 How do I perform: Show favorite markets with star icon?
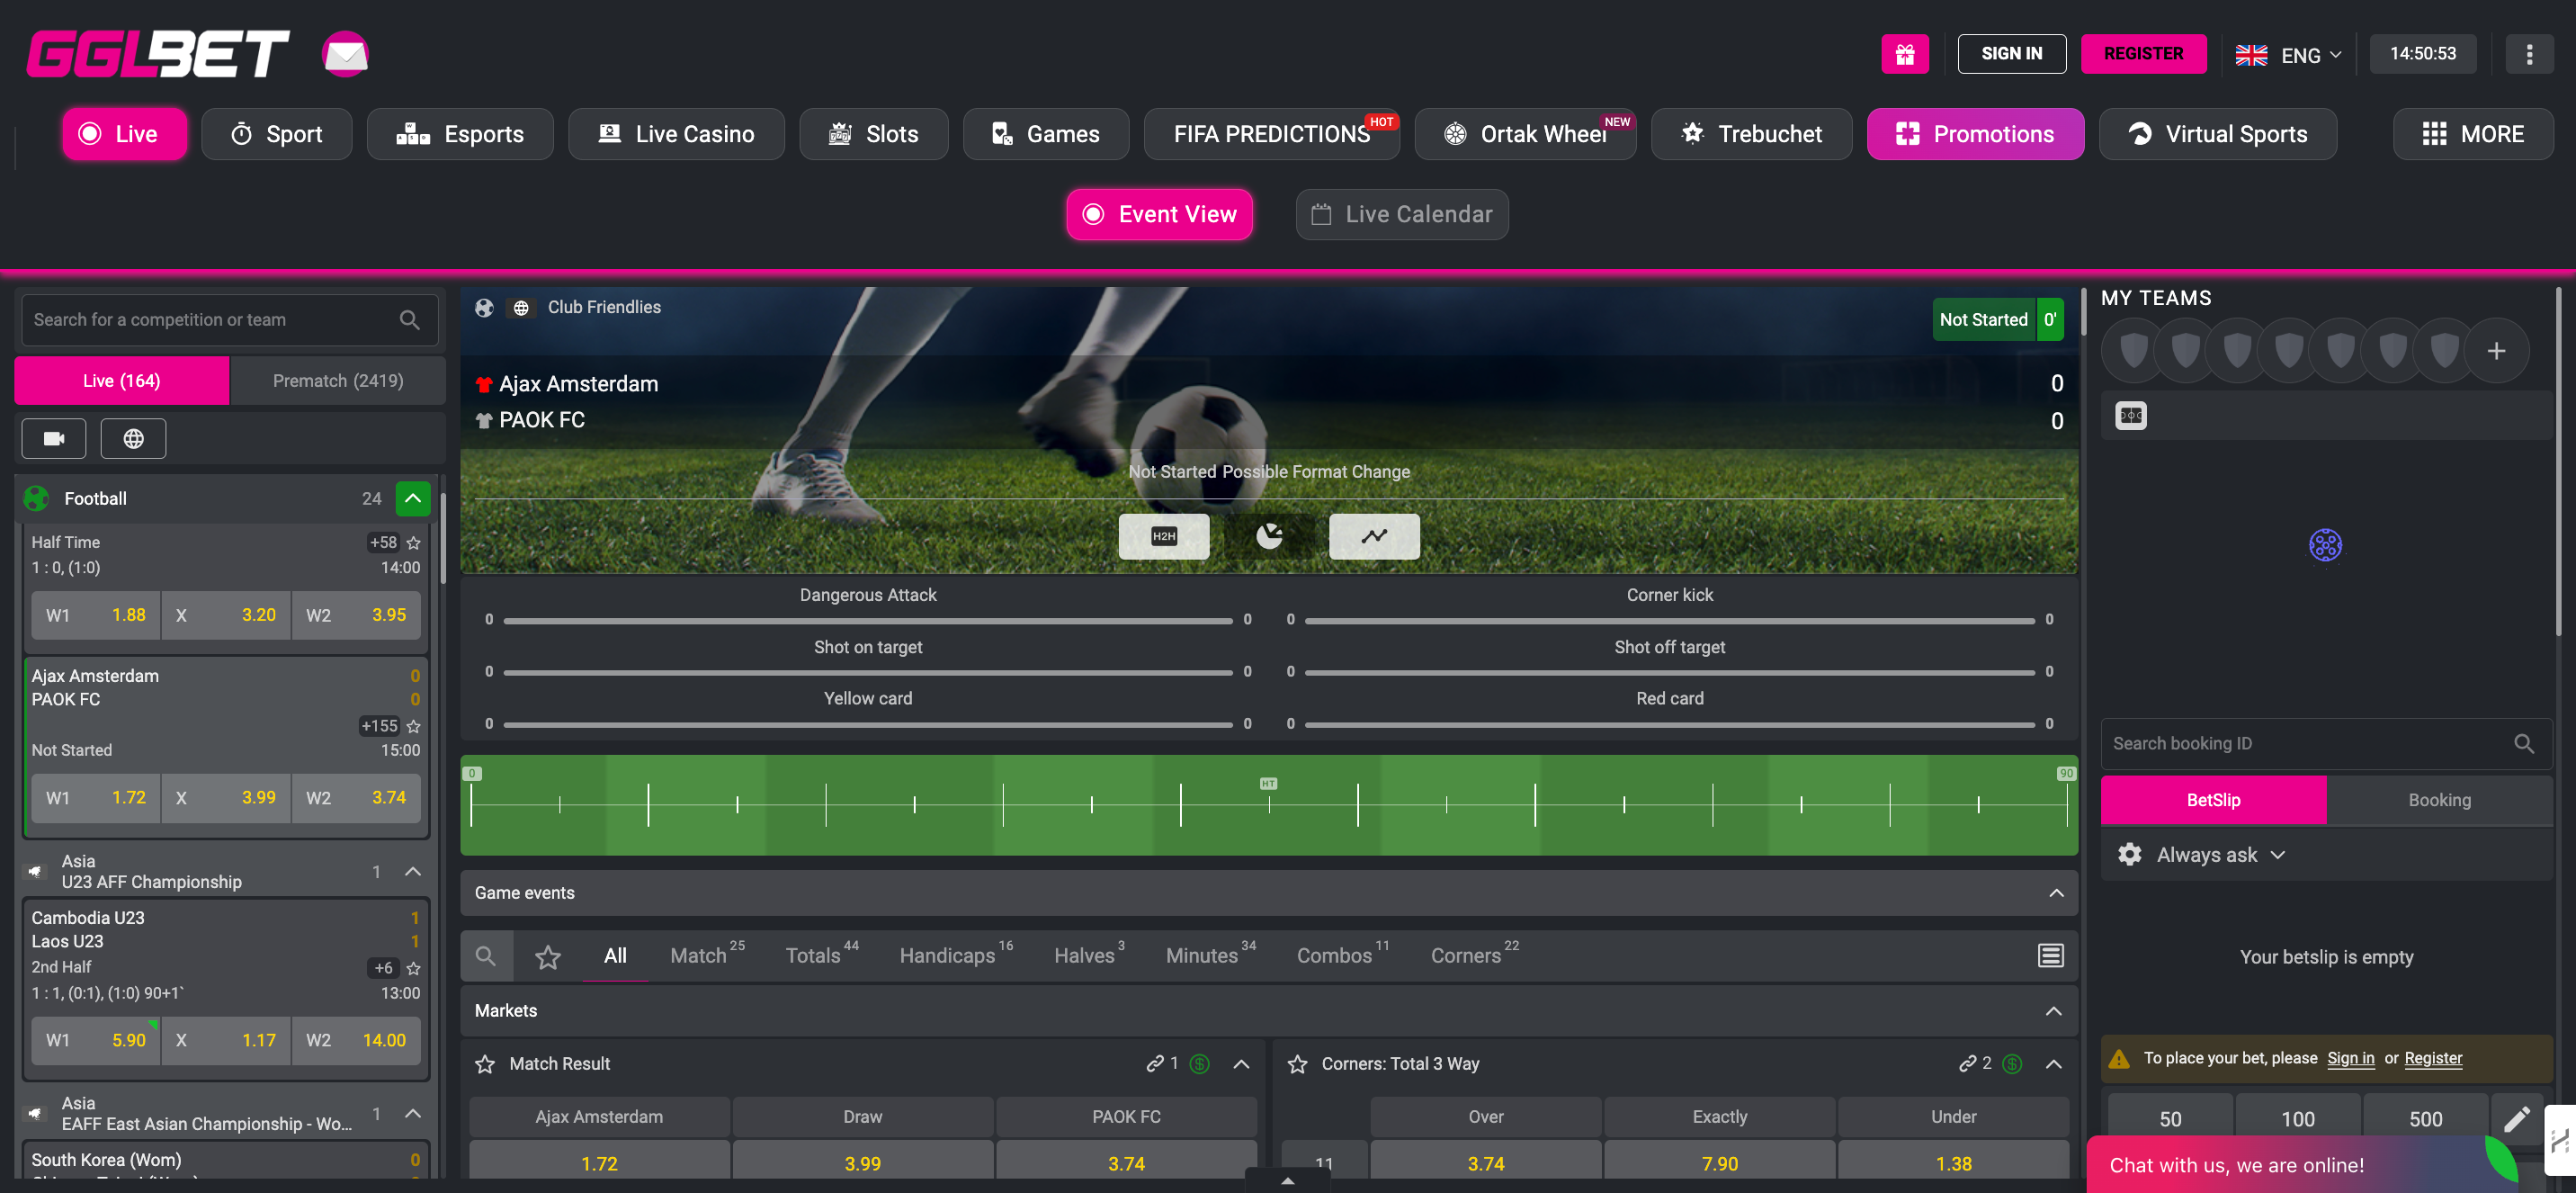pyautogui.click(x=548, y=957)
